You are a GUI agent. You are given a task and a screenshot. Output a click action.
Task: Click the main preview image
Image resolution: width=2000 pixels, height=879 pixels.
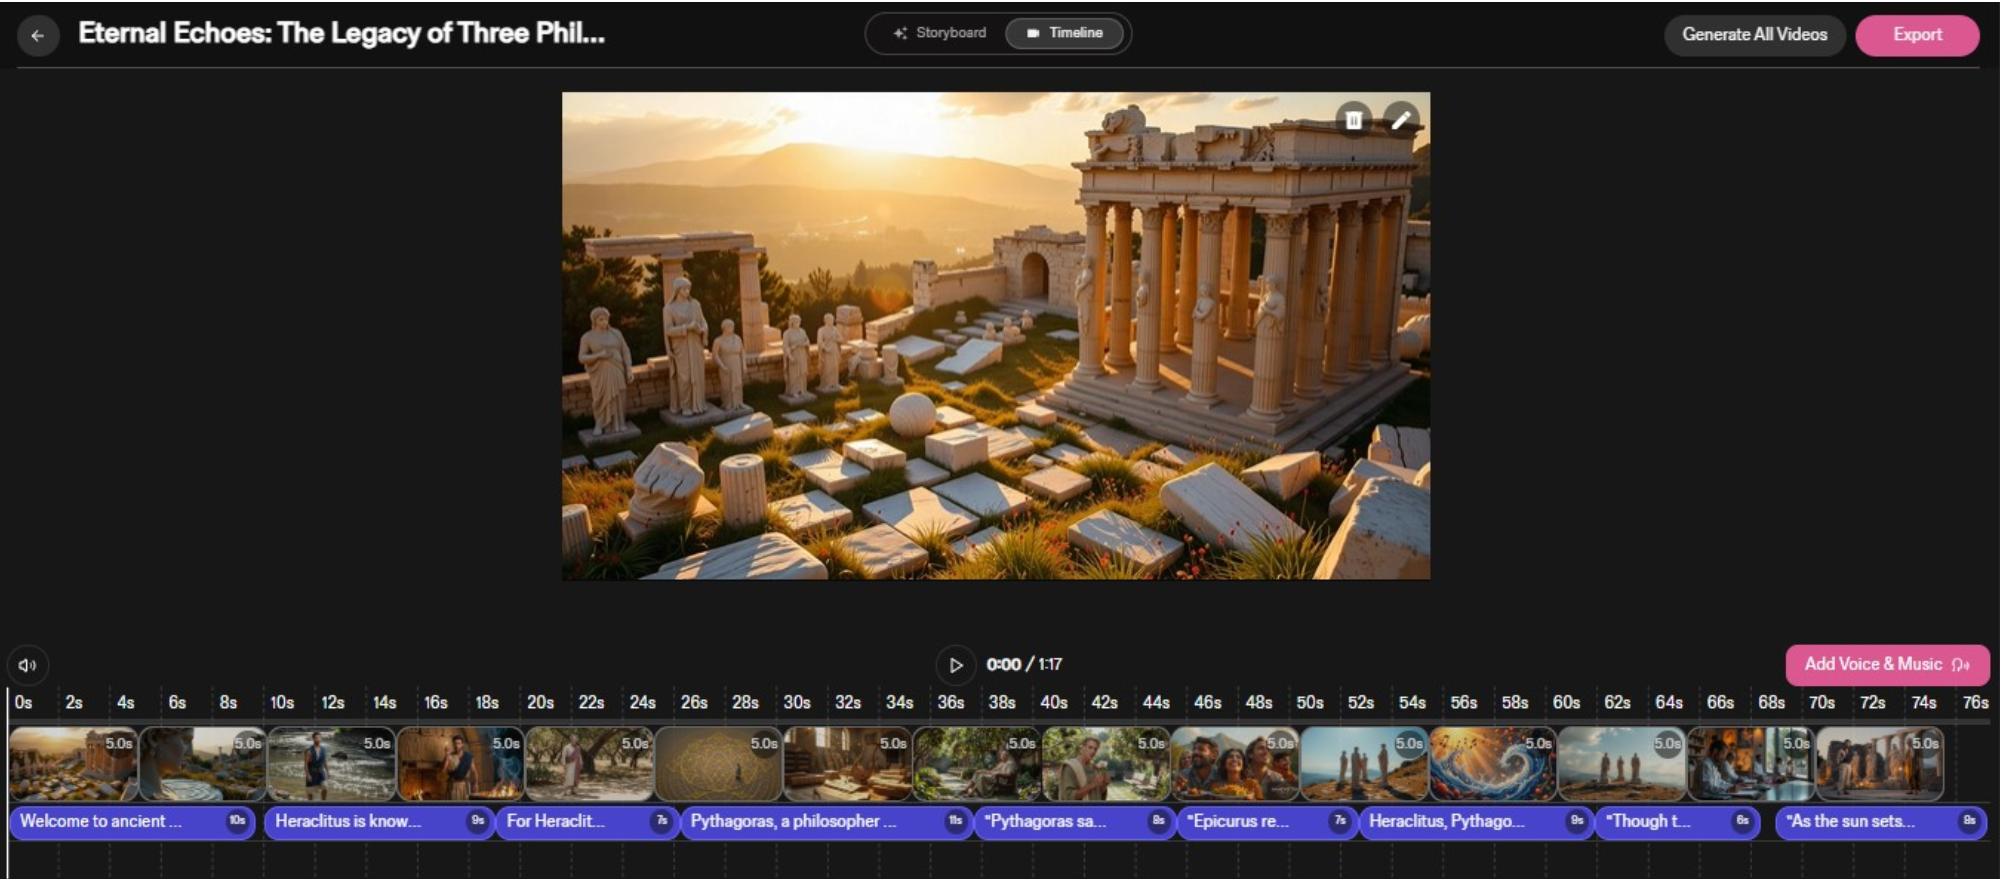(x=996, y=336)
